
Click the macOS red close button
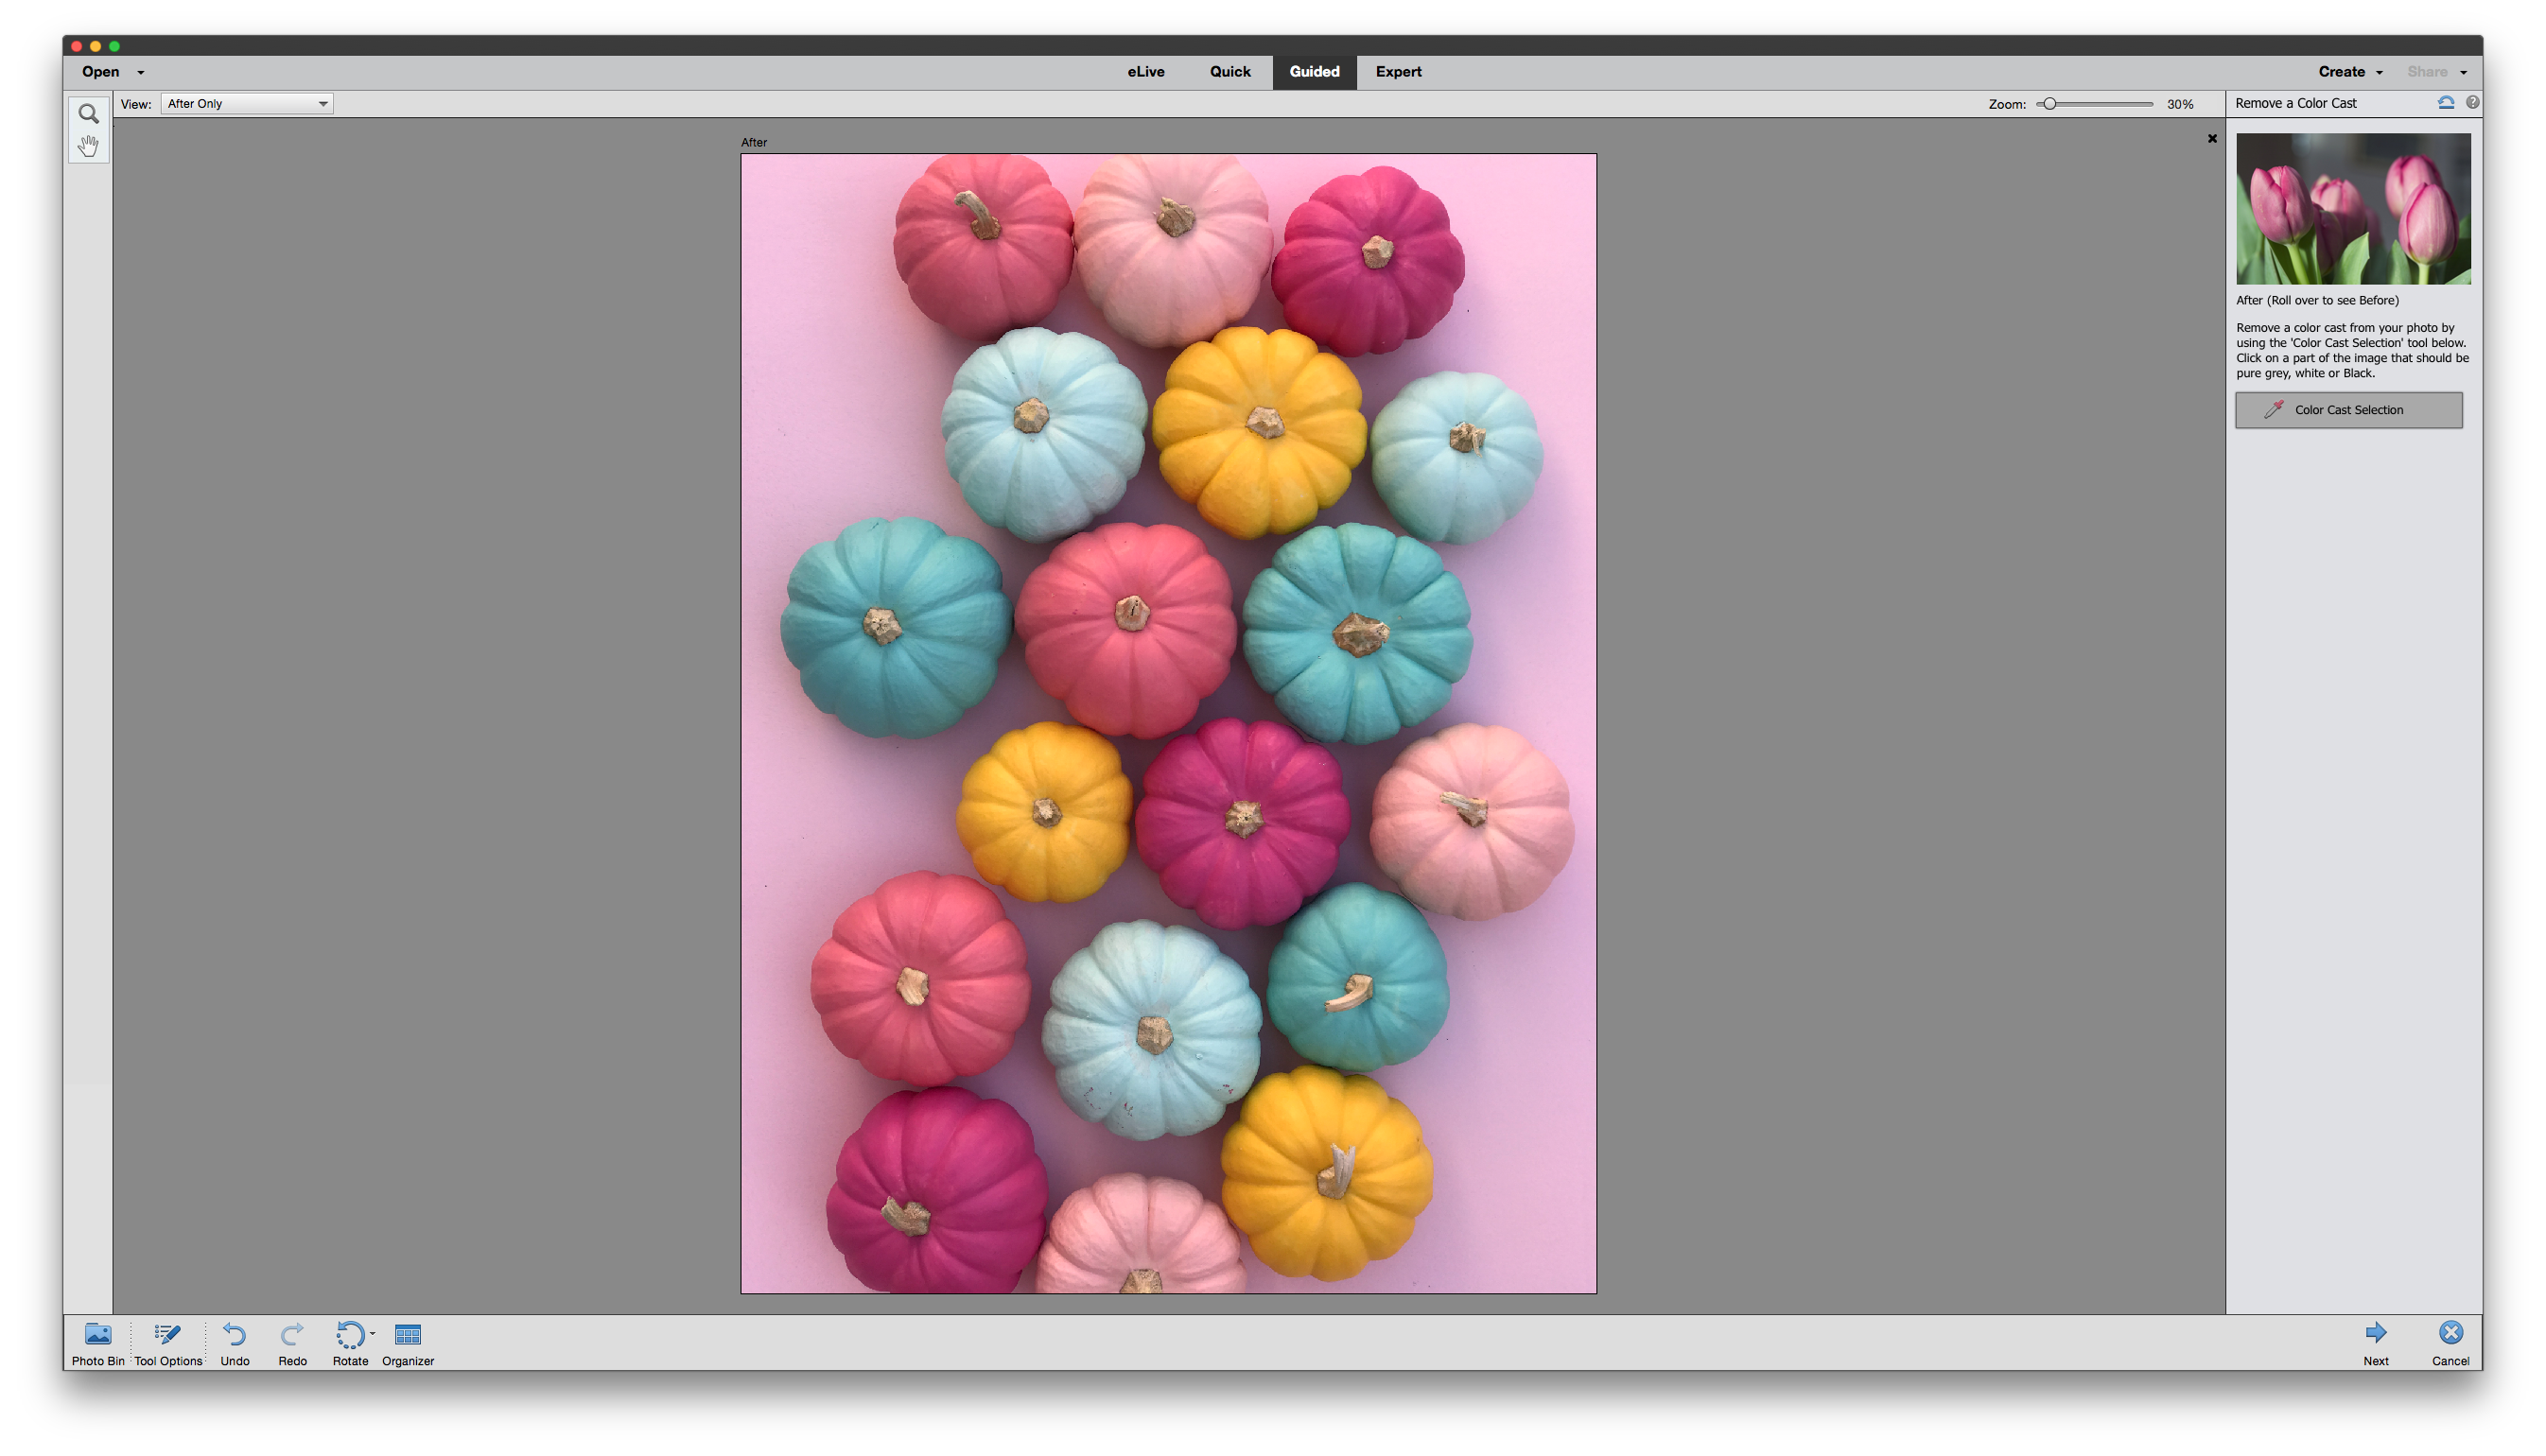pos(77,46)
